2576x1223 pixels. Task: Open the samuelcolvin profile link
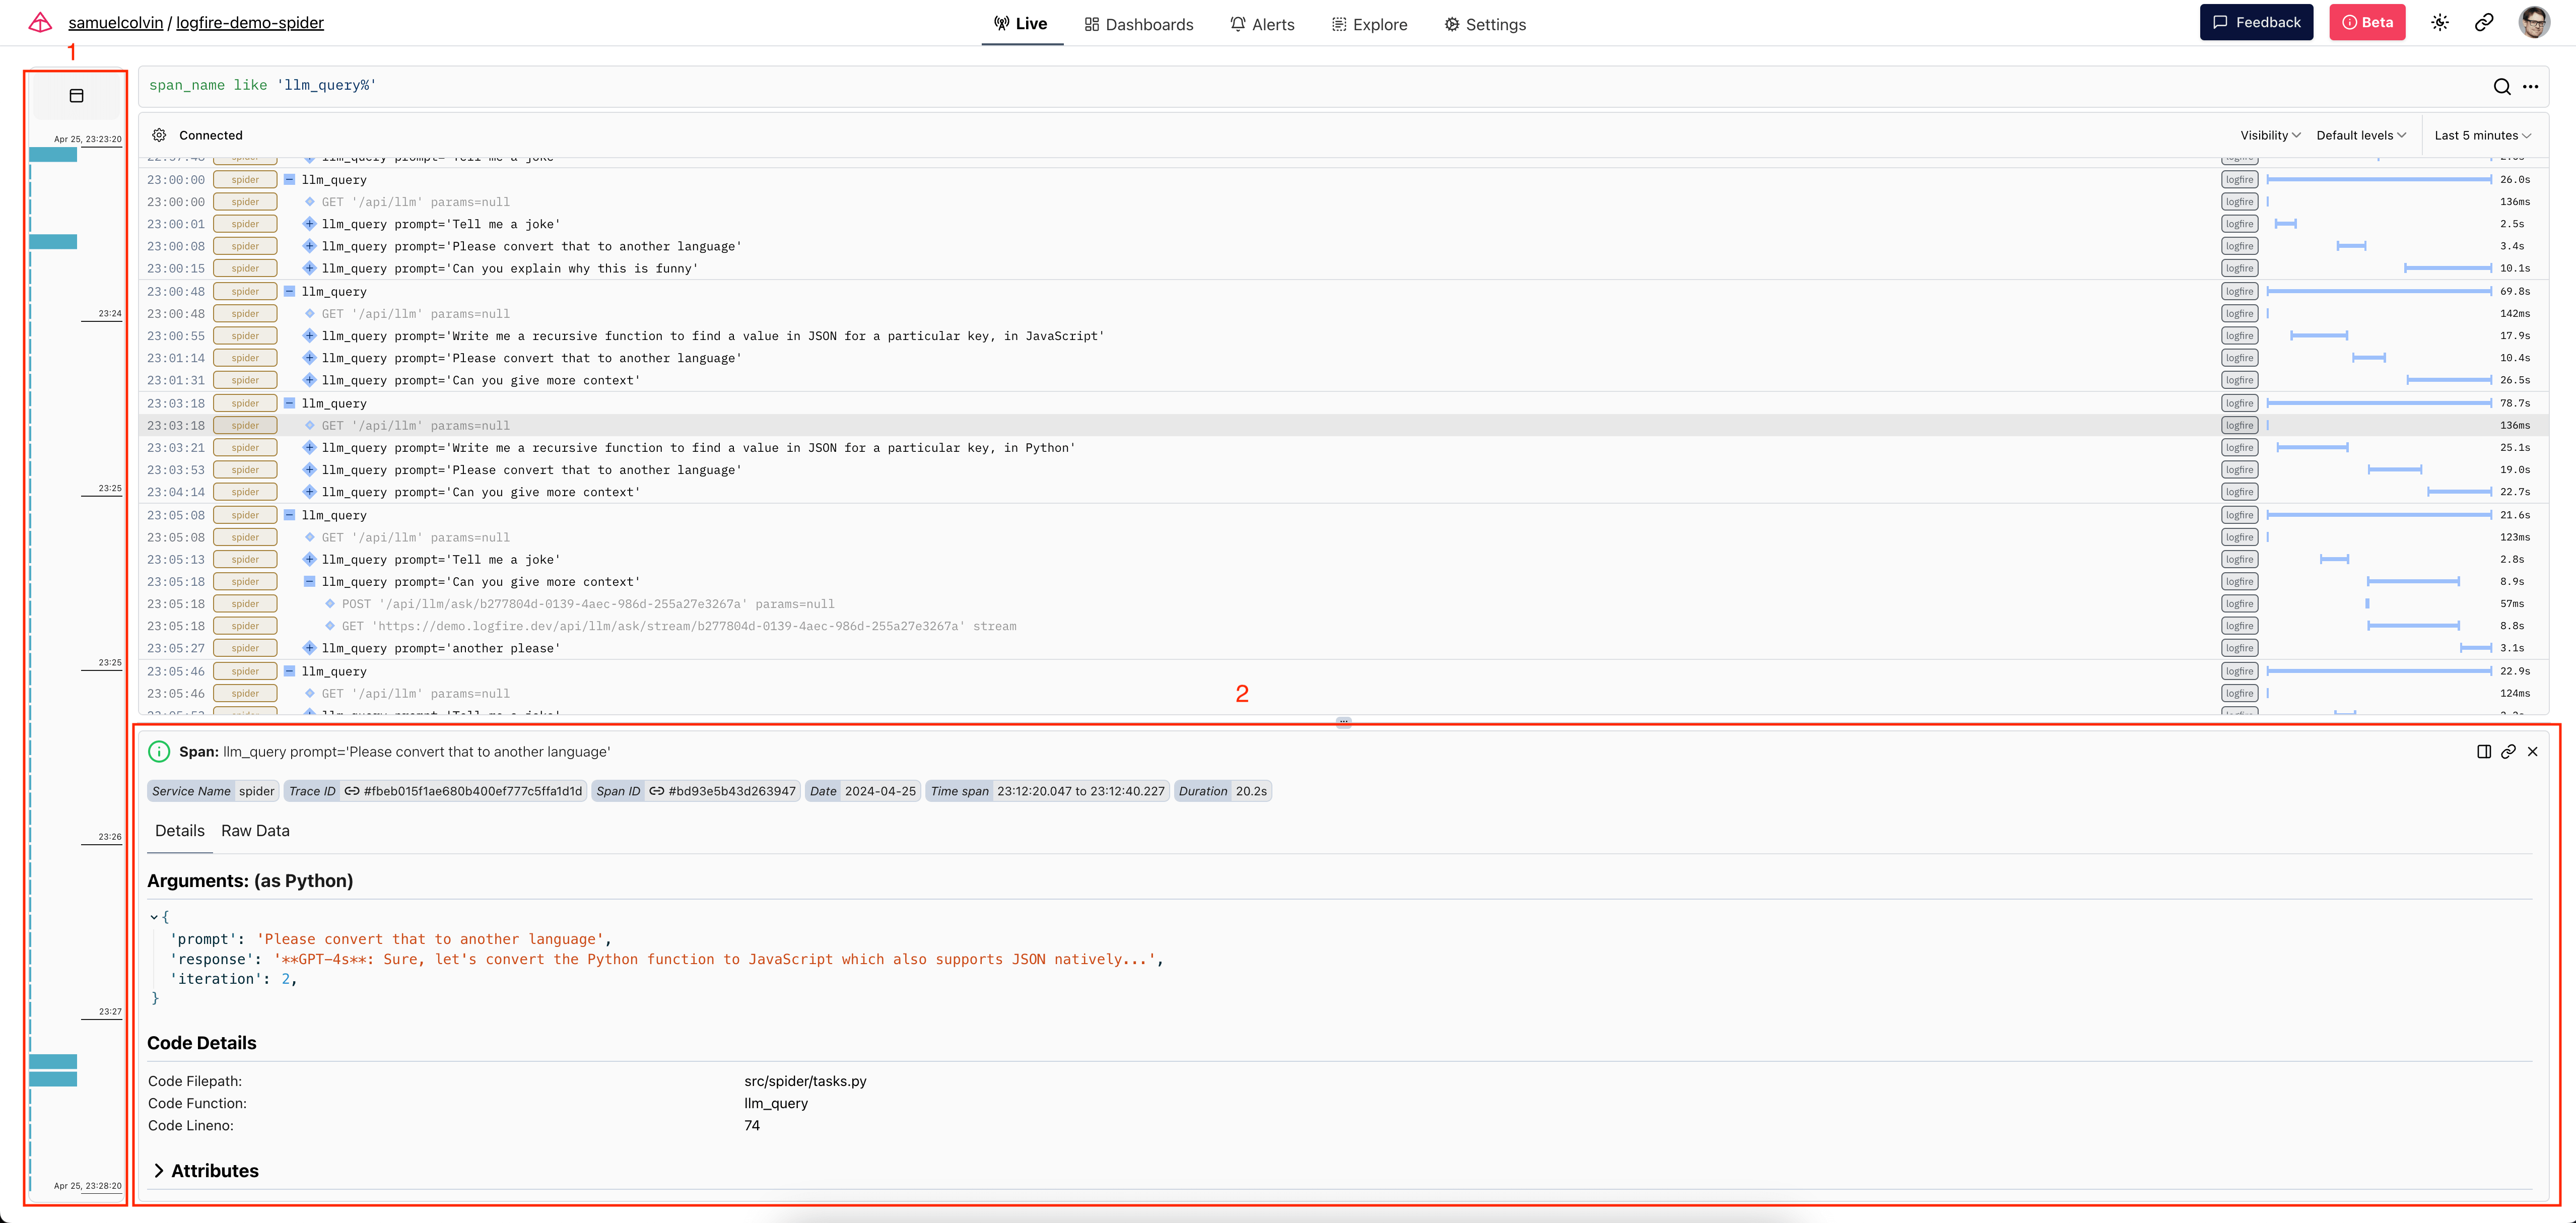114,22
